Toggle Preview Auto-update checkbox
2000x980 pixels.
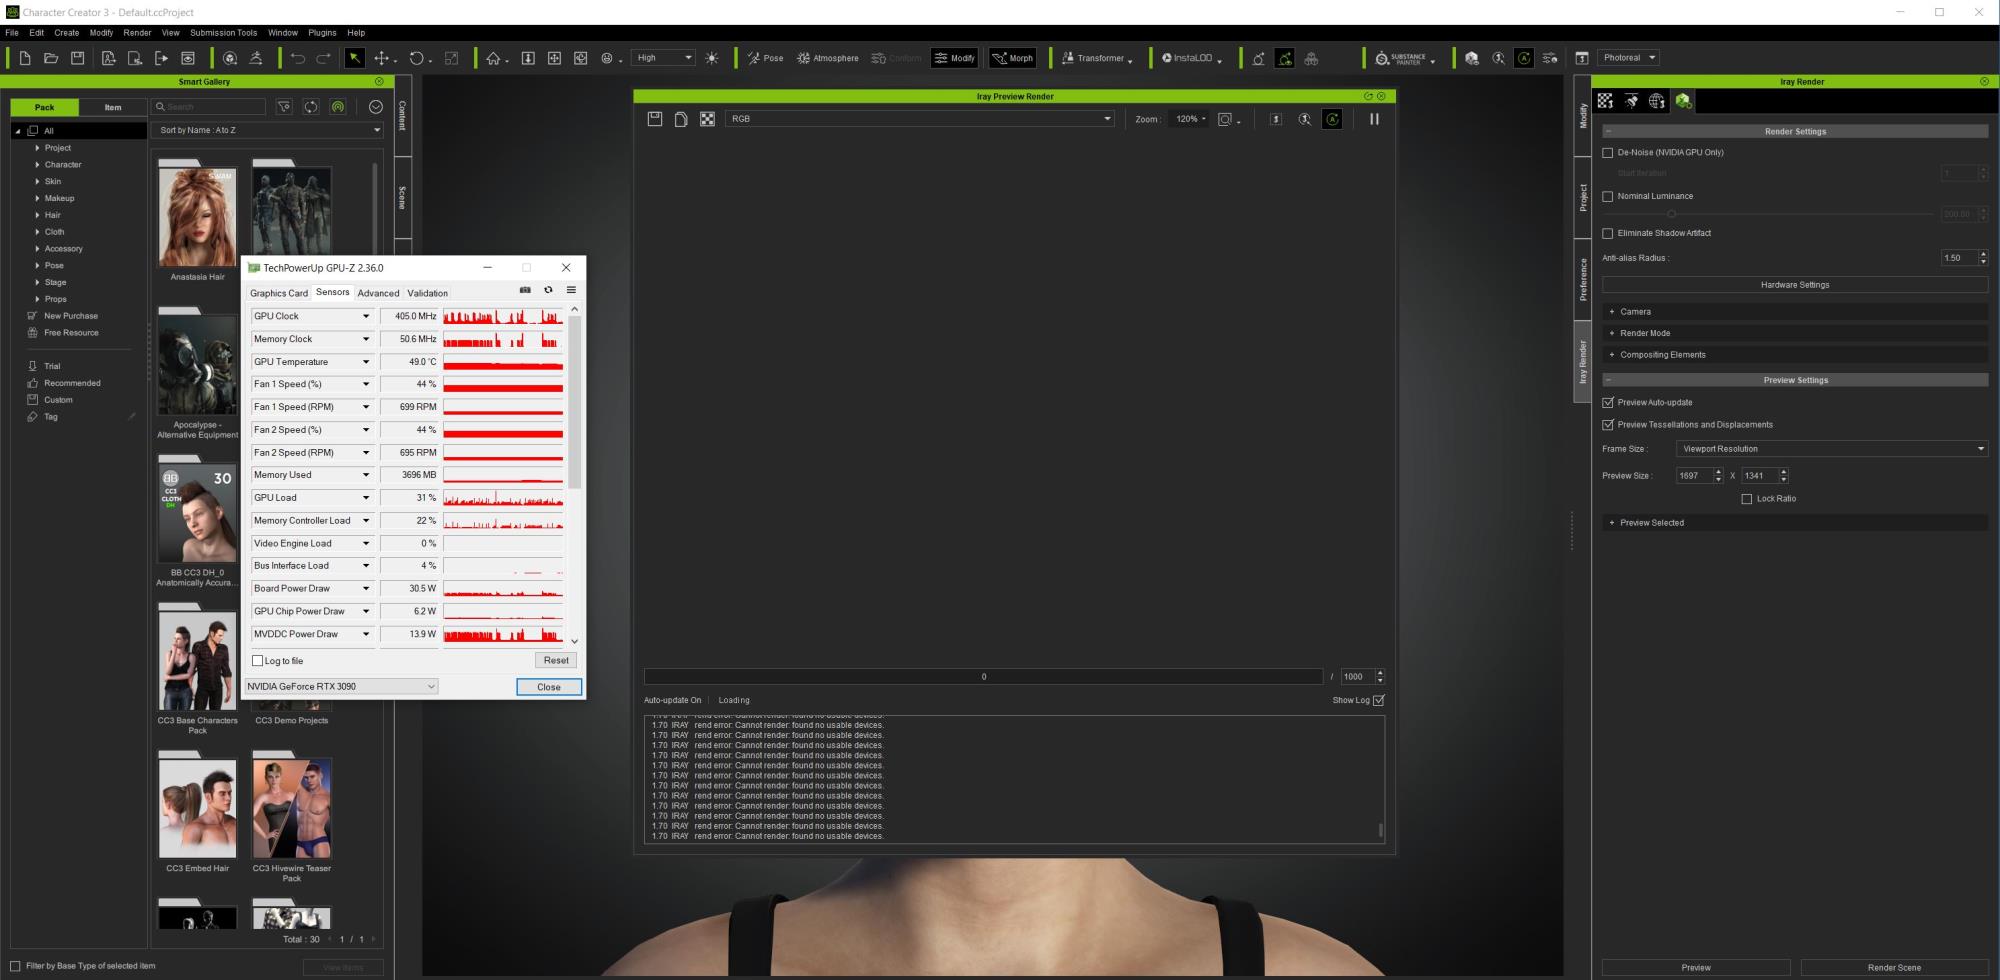click(x=1608, y=403)
